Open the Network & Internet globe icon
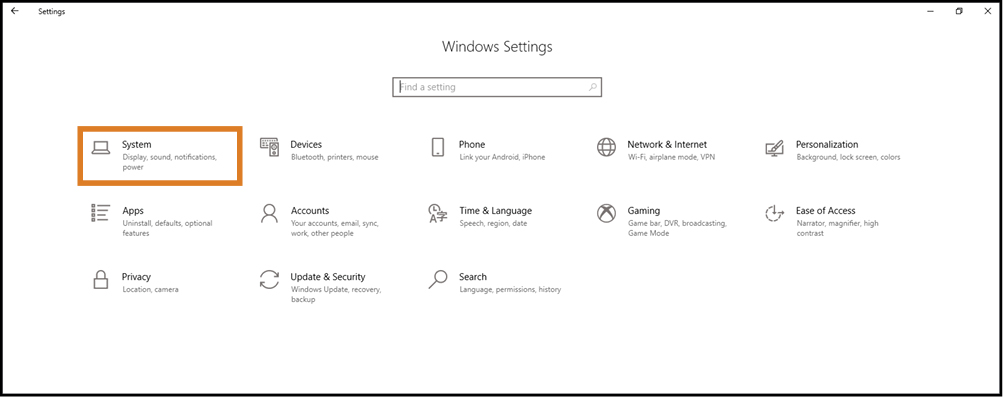Image resolution: width=1003 pixels, height=397 pixels. pos(606,148)
